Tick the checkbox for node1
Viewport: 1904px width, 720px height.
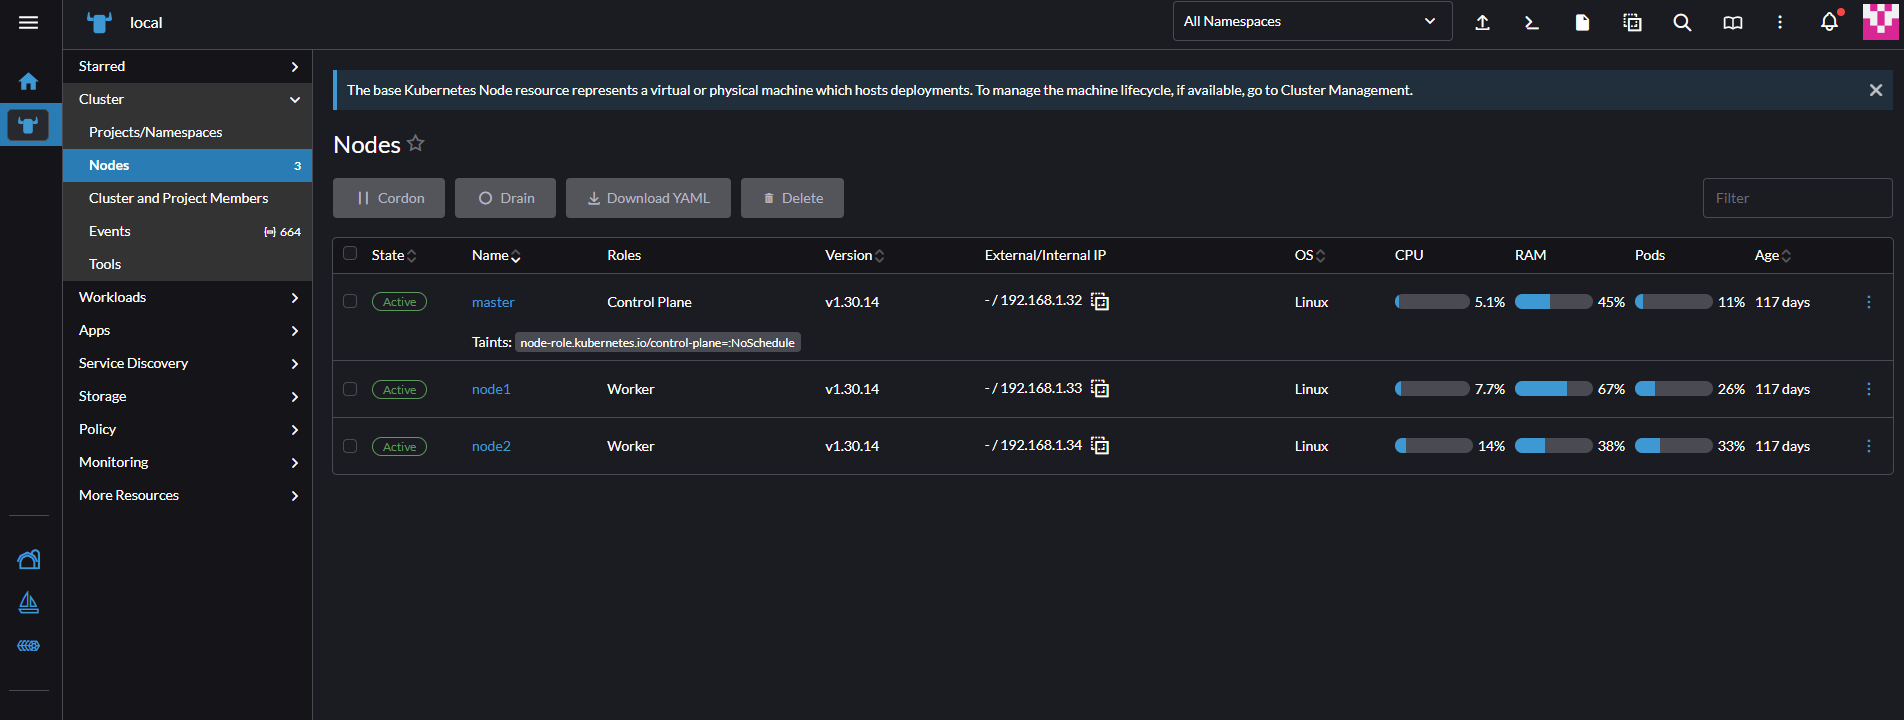350,389
